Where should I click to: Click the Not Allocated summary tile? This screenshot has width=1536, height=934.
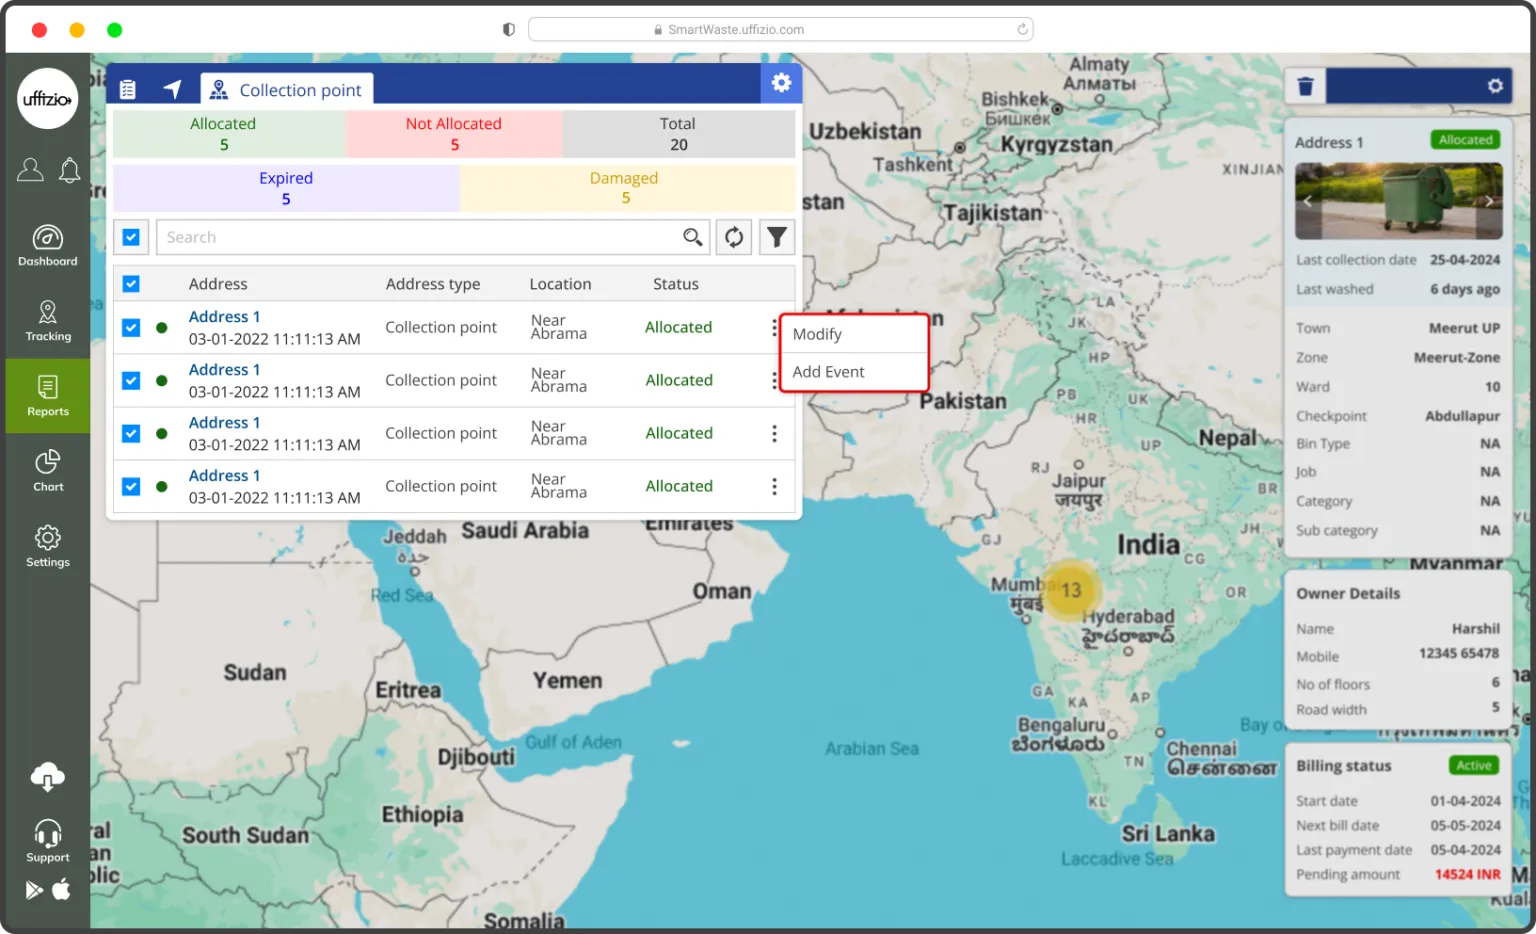click(454, 134)
